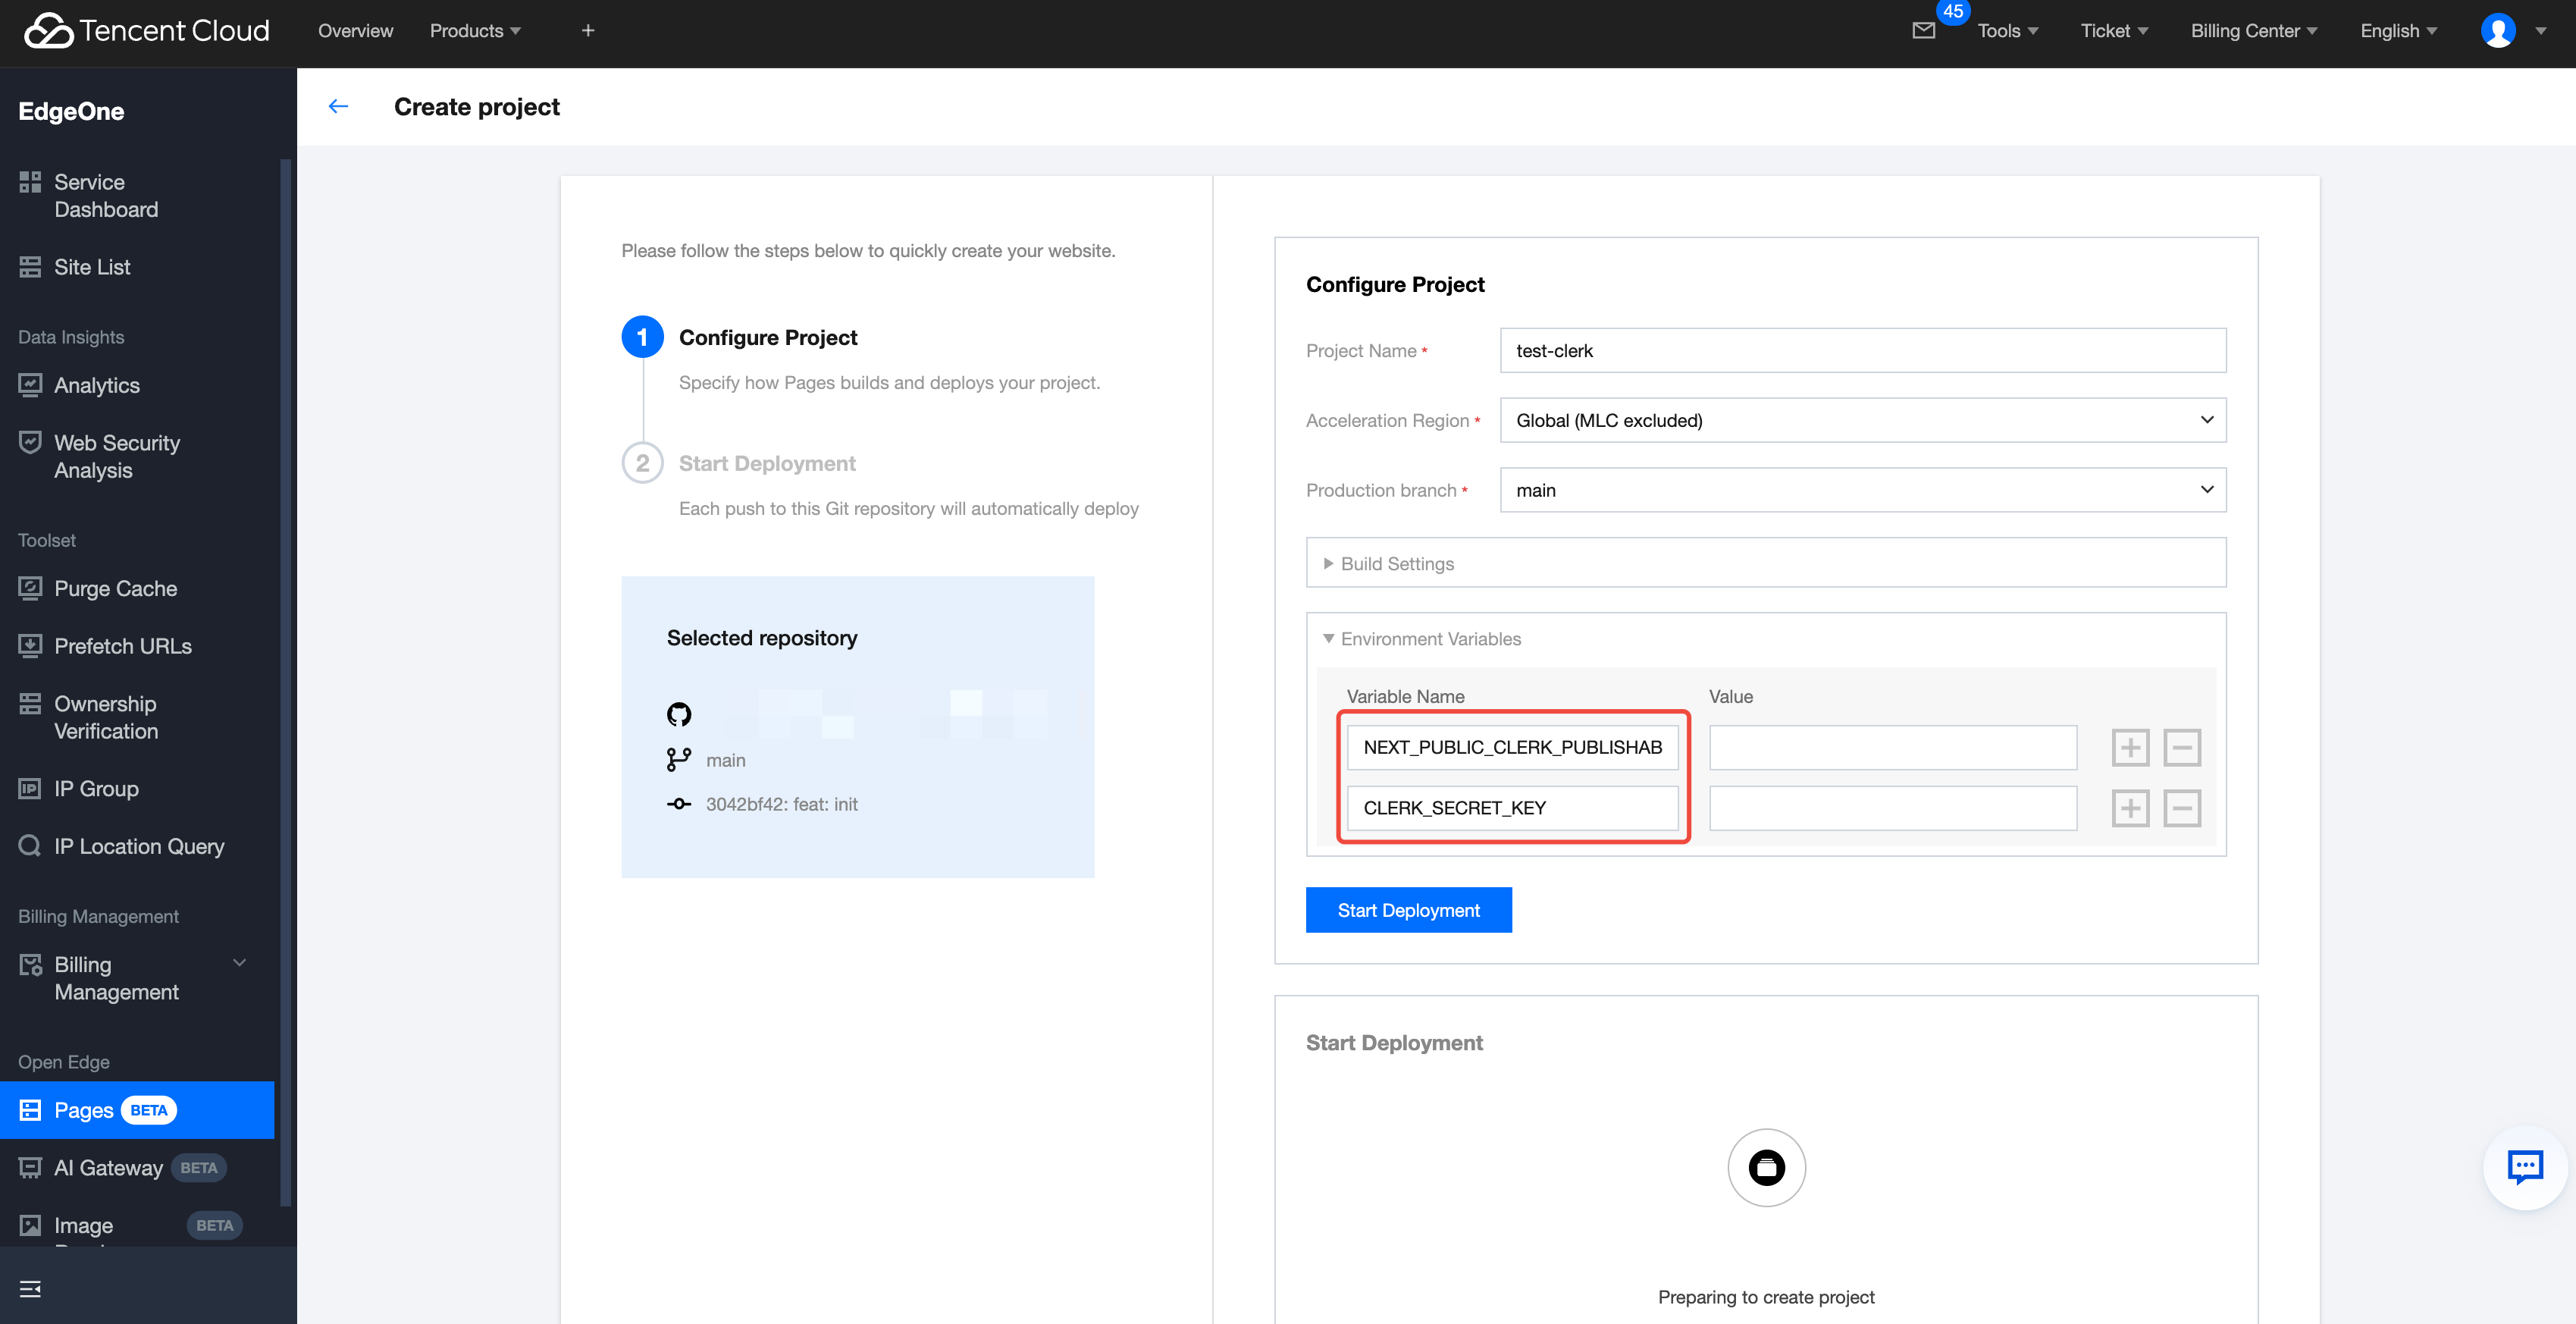Open the Ticket dropdown
This screenshot has height=1324, width=2576.
pyautogui.click(x=2114, y=31)
